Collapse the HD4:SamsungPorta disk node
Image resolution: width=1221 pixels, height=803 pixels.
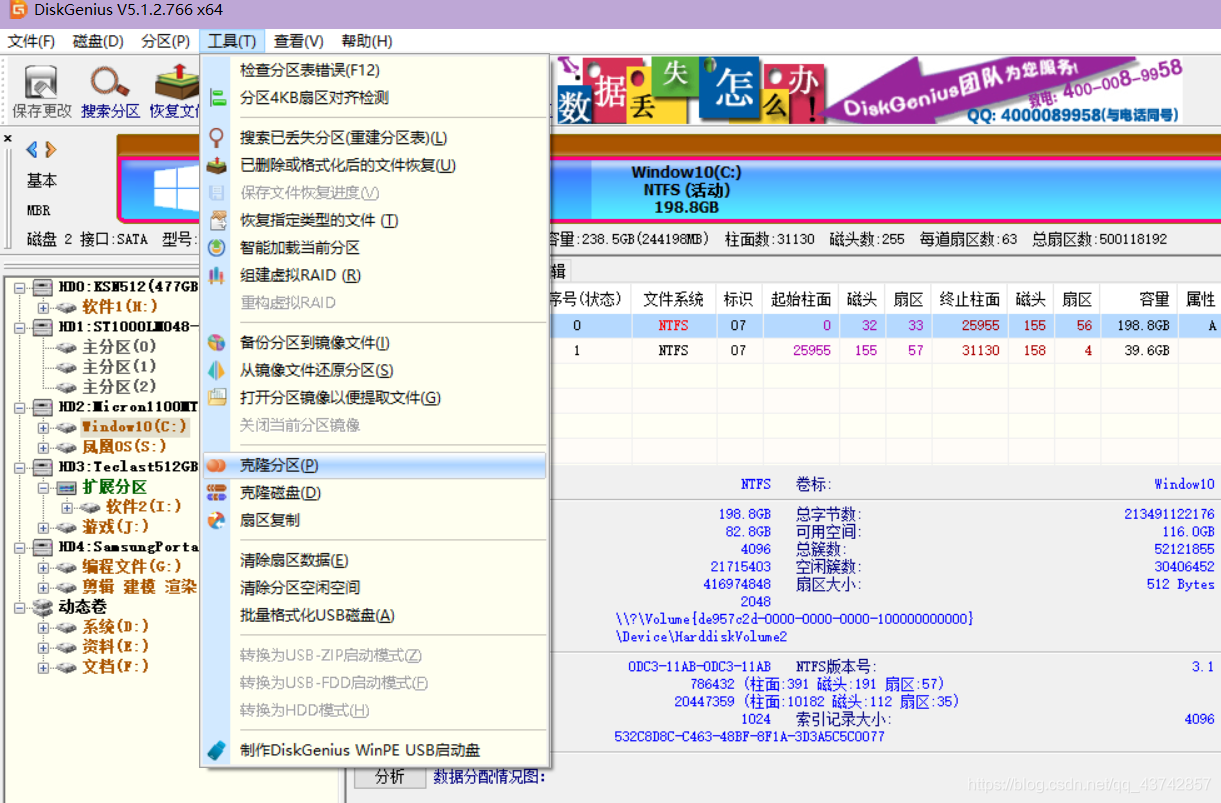click(20, 547)
